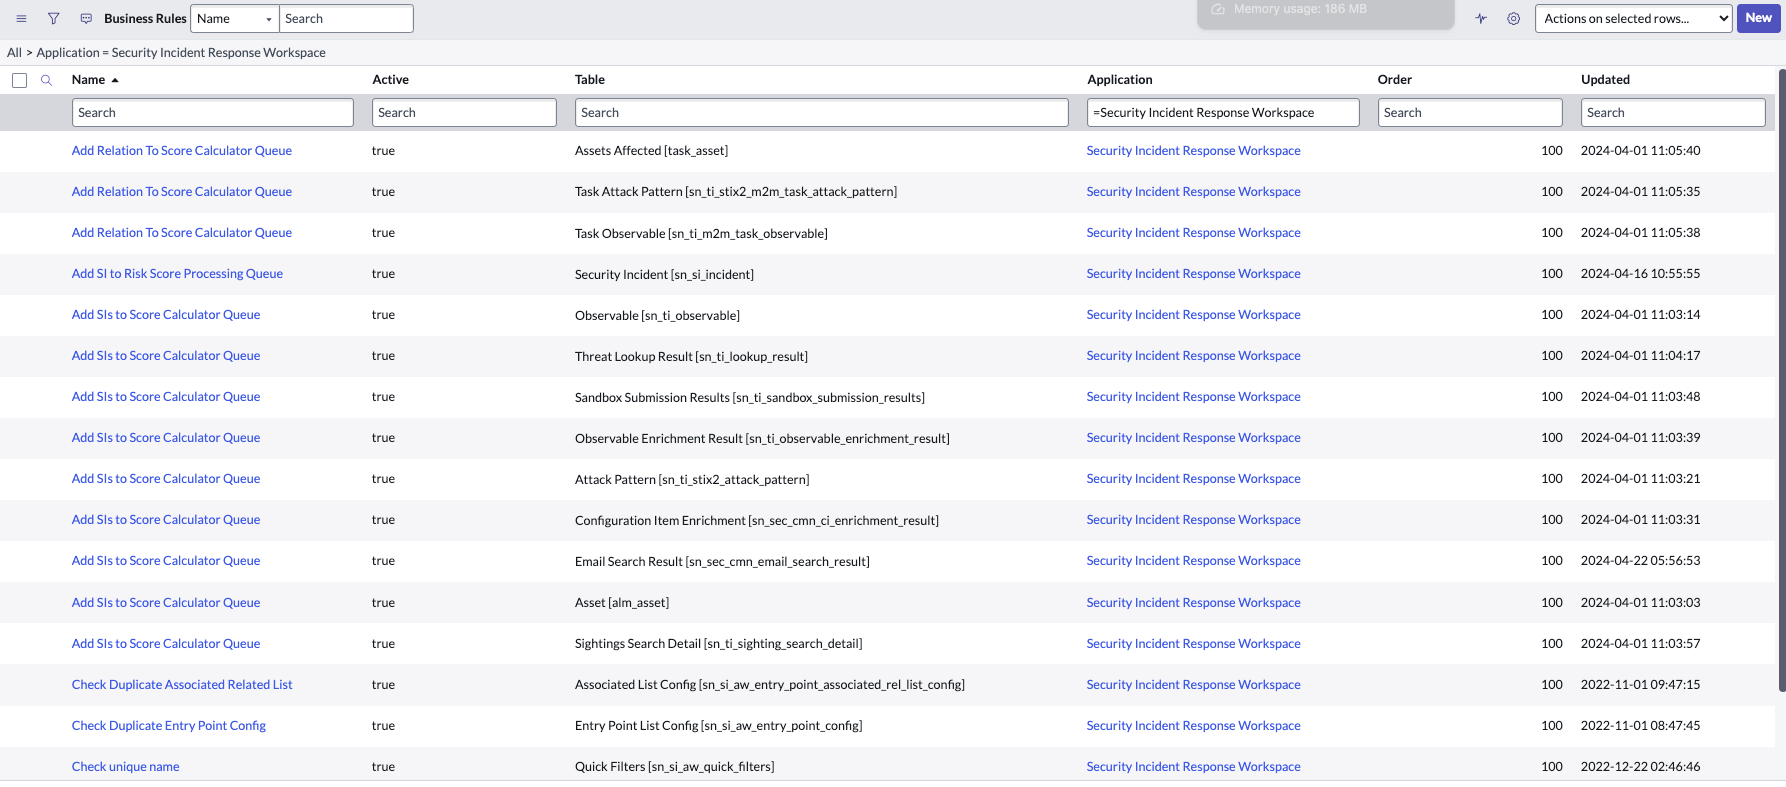Open the activity stream icon beside Business Rules

pos(86,19)
